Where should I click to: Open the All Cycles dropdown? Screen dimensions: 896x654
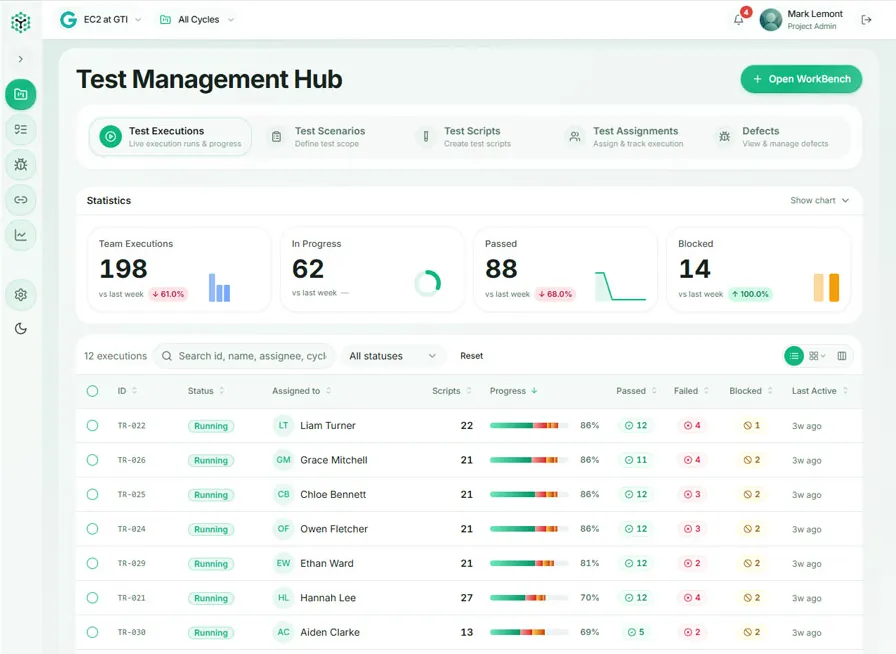(x=197, y=19)
